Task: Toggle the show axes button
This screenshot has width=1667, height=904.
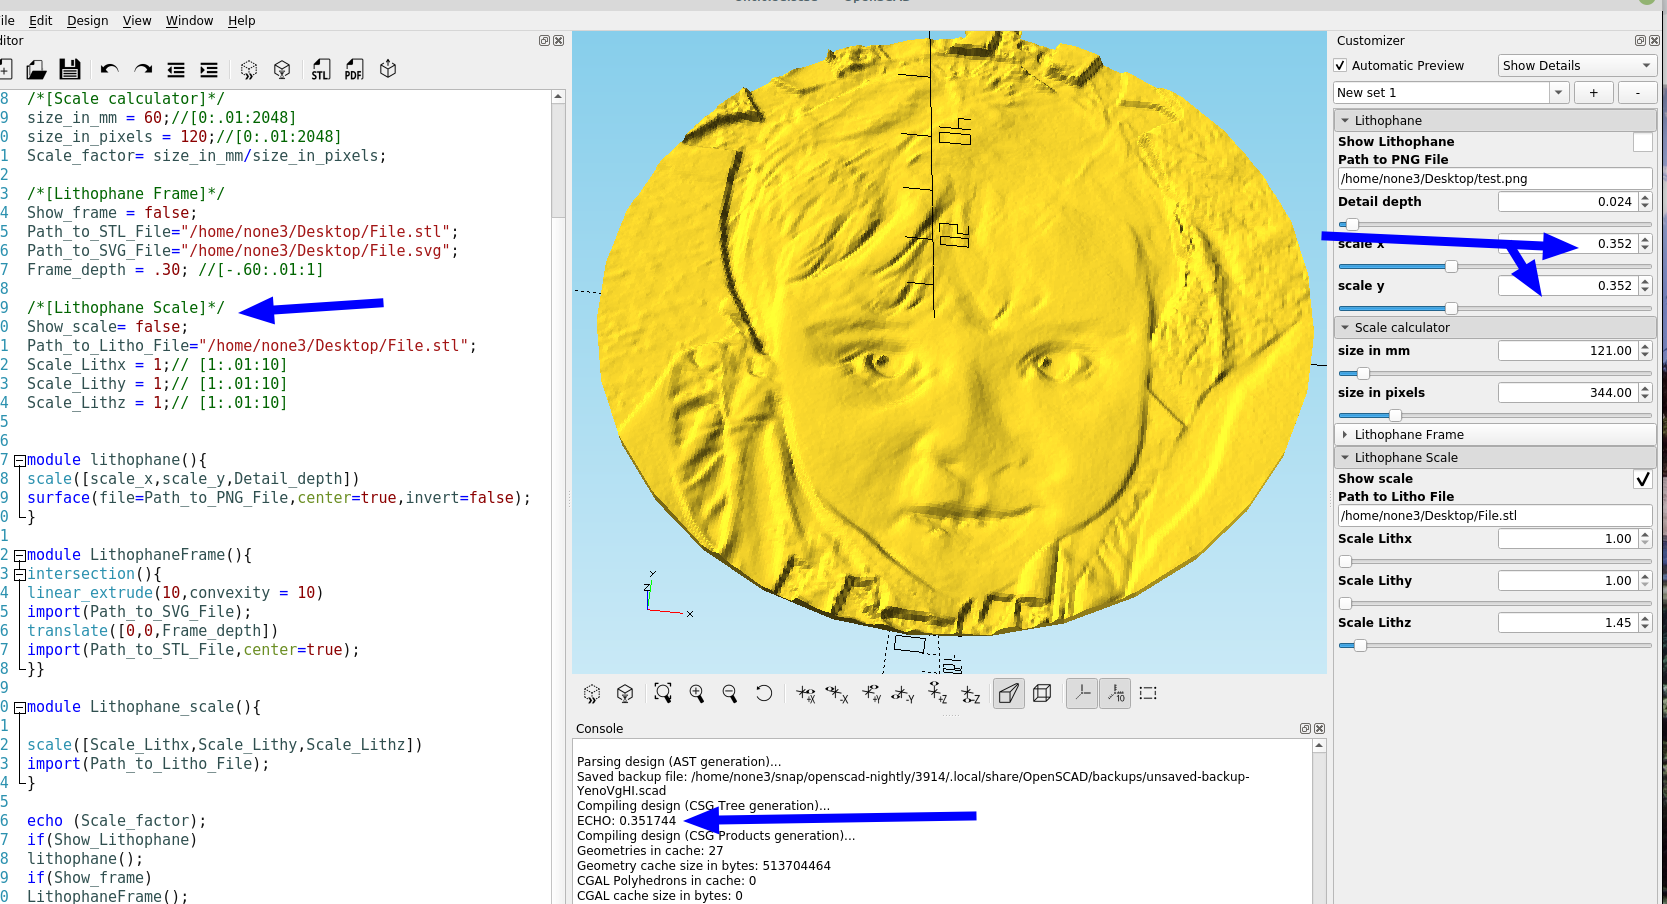Action: pos(1082,693)
